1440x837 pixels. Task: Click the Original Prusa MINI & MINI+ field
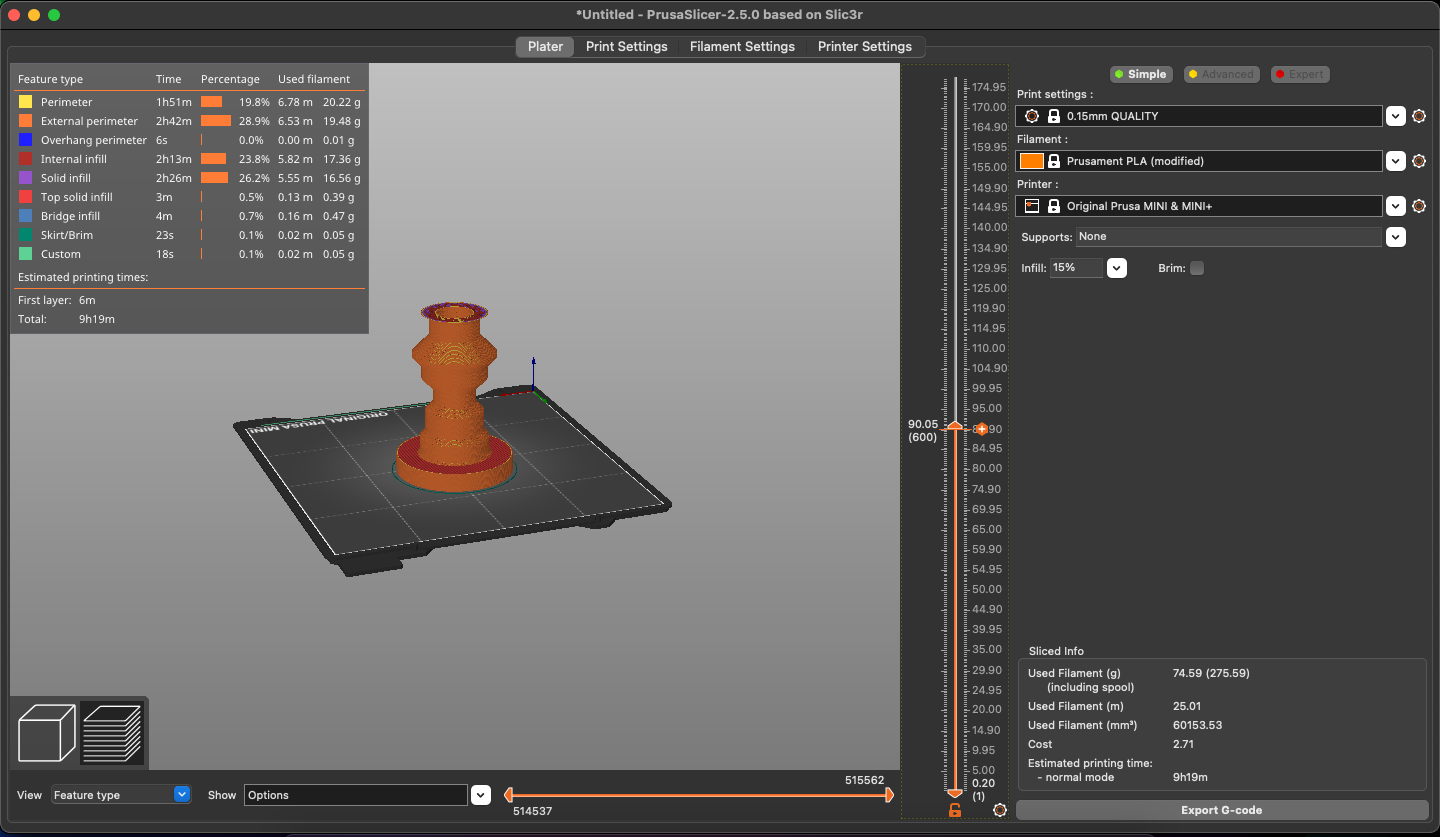[1199, 206]
